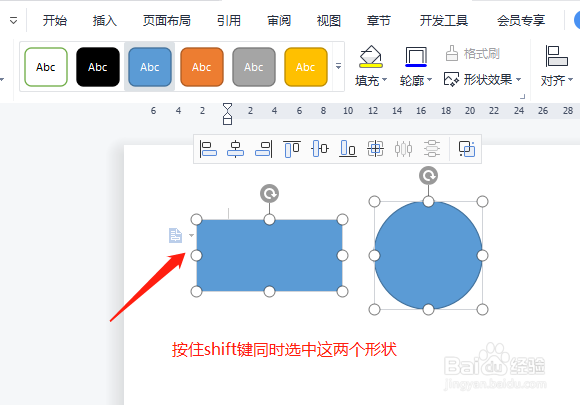The height and width of the screenshot is (405, 580).
Task: Select the white green-outline Abc style
Action: click(x=46, y=67)
